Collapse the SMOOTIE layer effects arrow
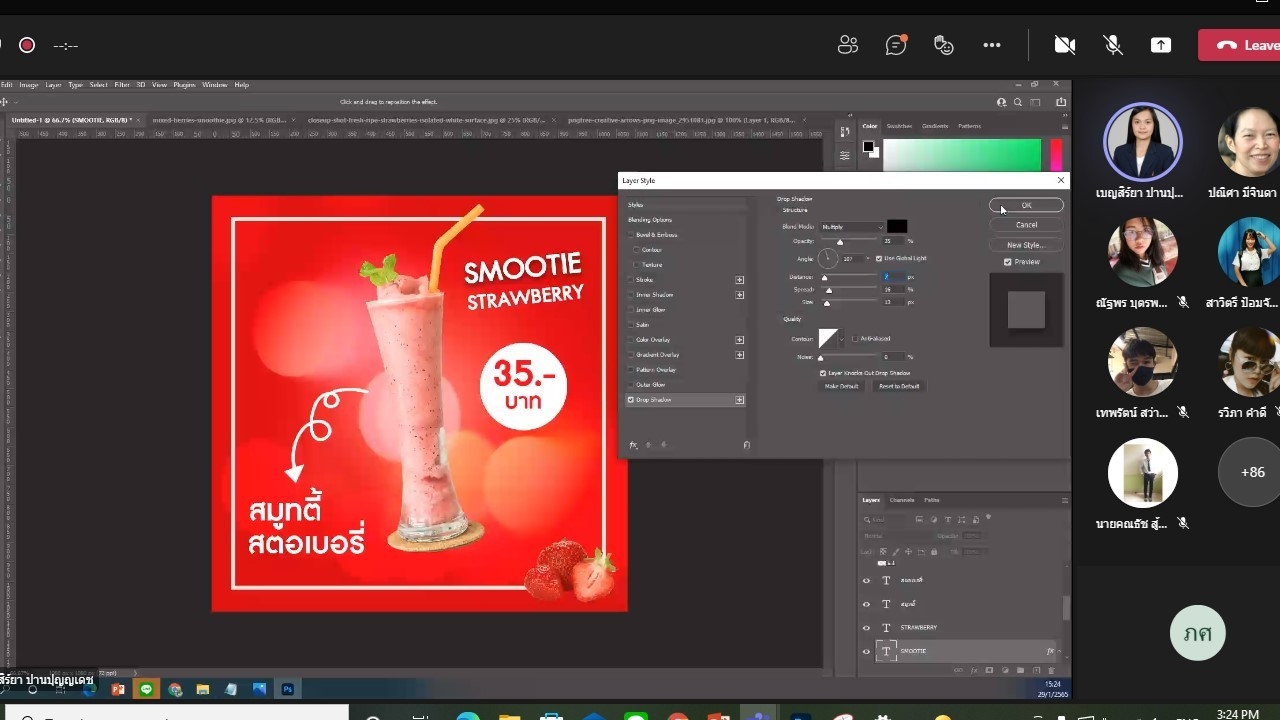This screenshot has width=1280, height=720. pyautogui.click(x=1059, y=651)
